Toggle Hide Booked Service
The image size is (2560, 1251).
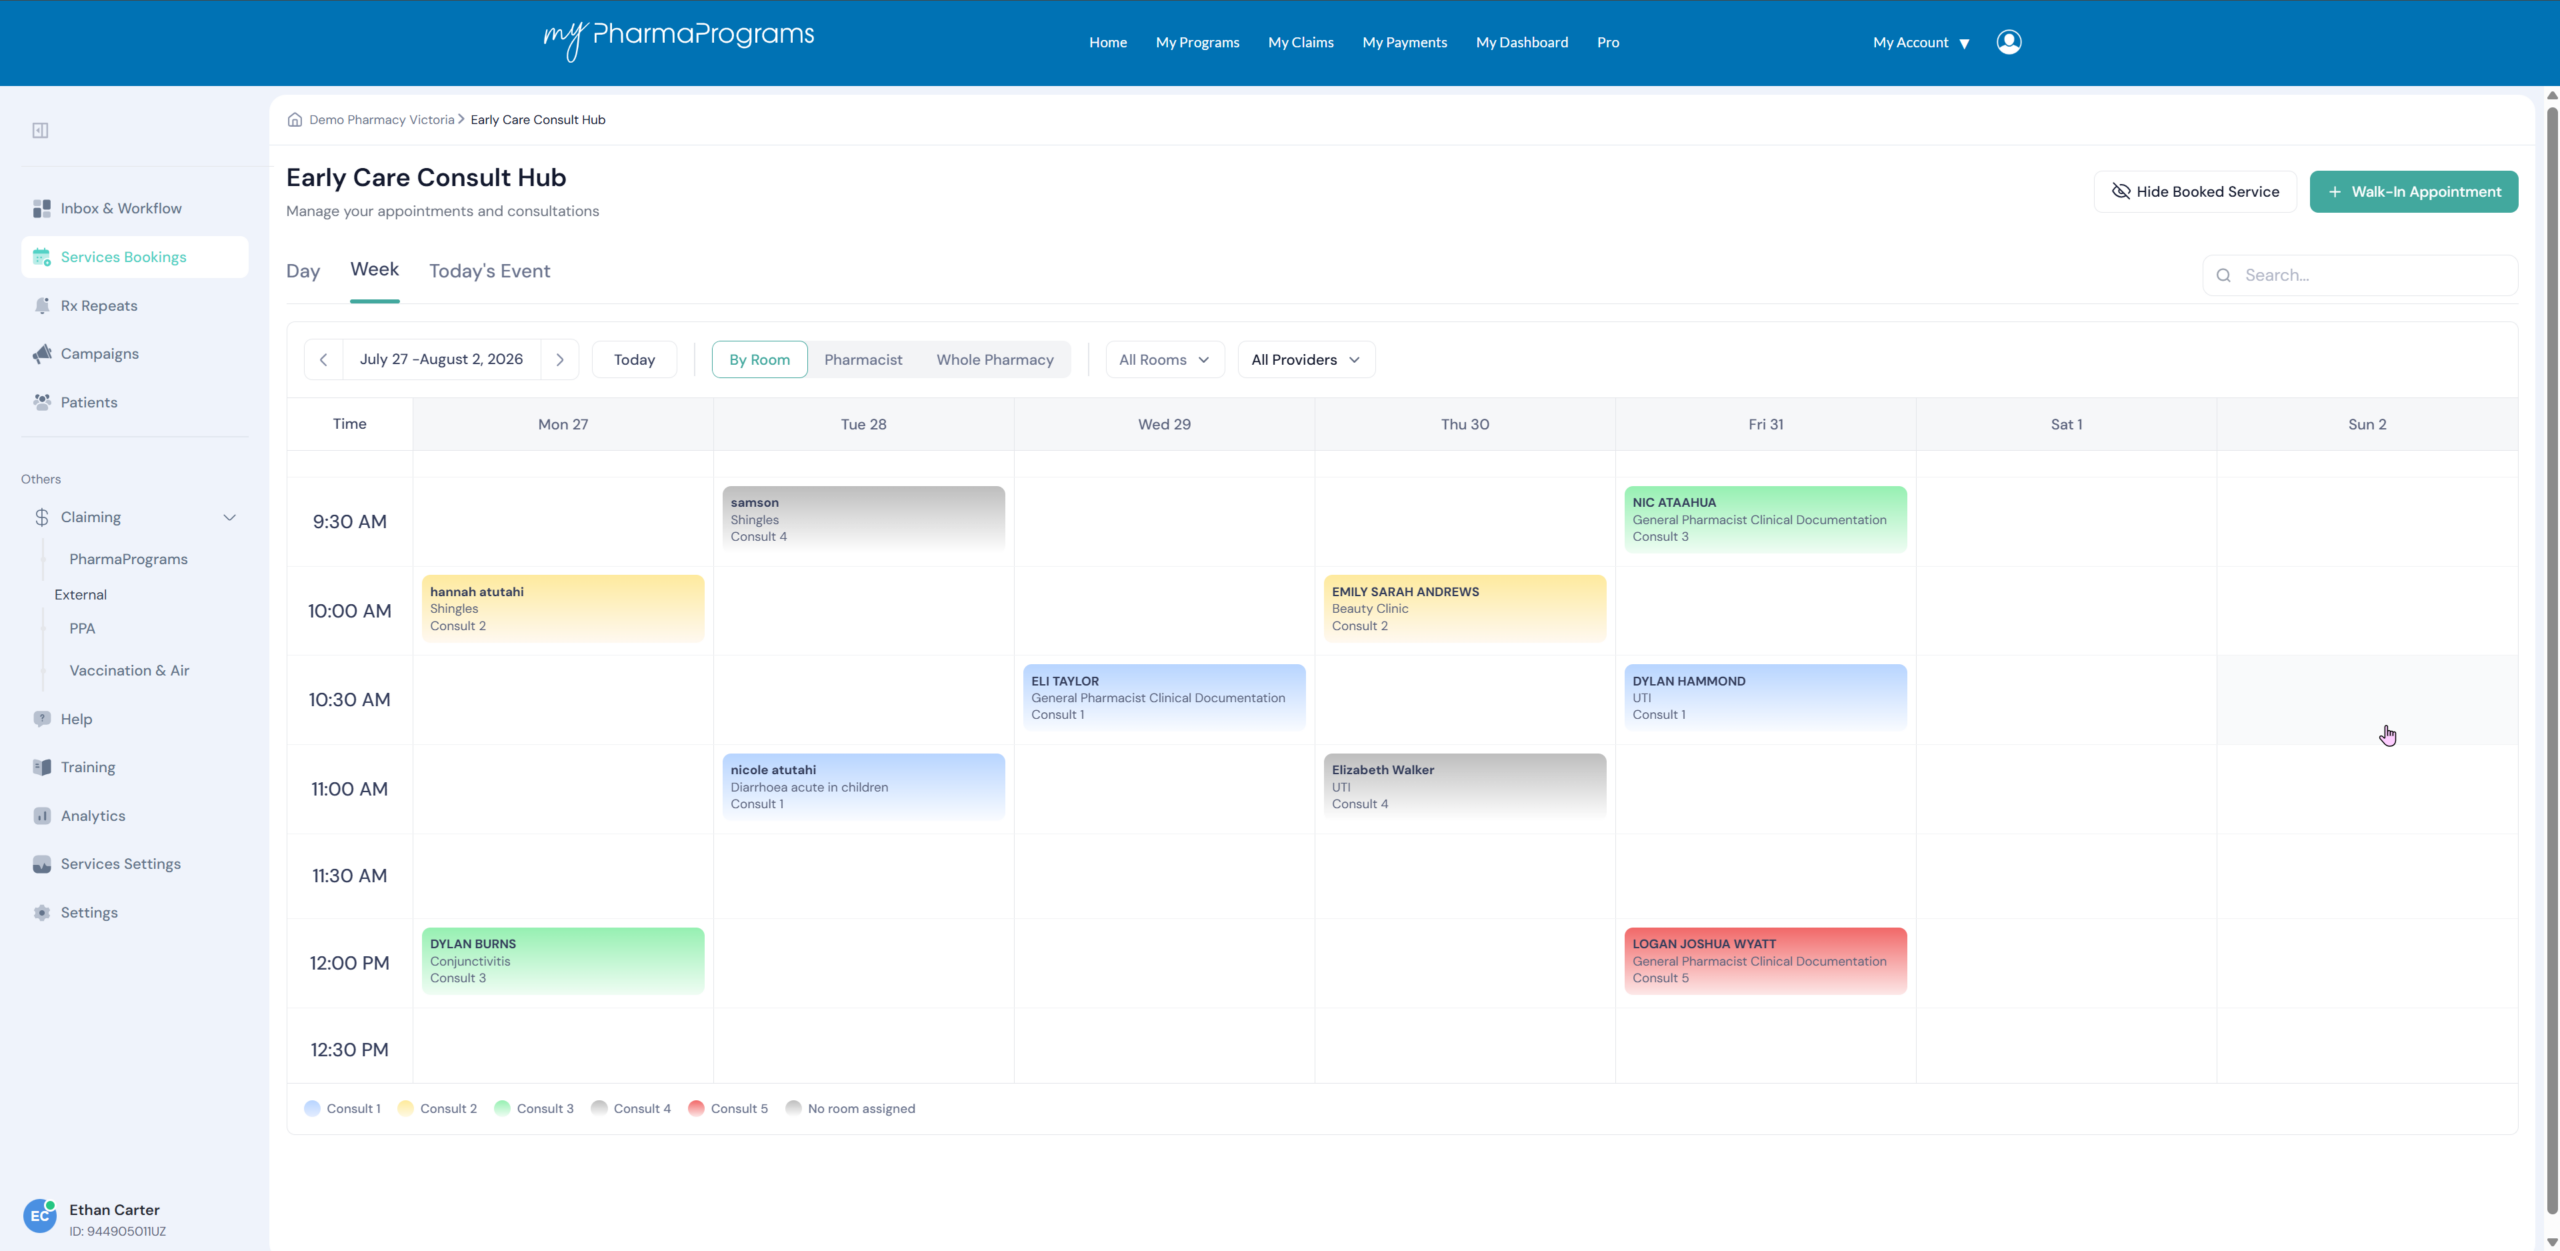pyautogui.click(x=2195, y=192)
